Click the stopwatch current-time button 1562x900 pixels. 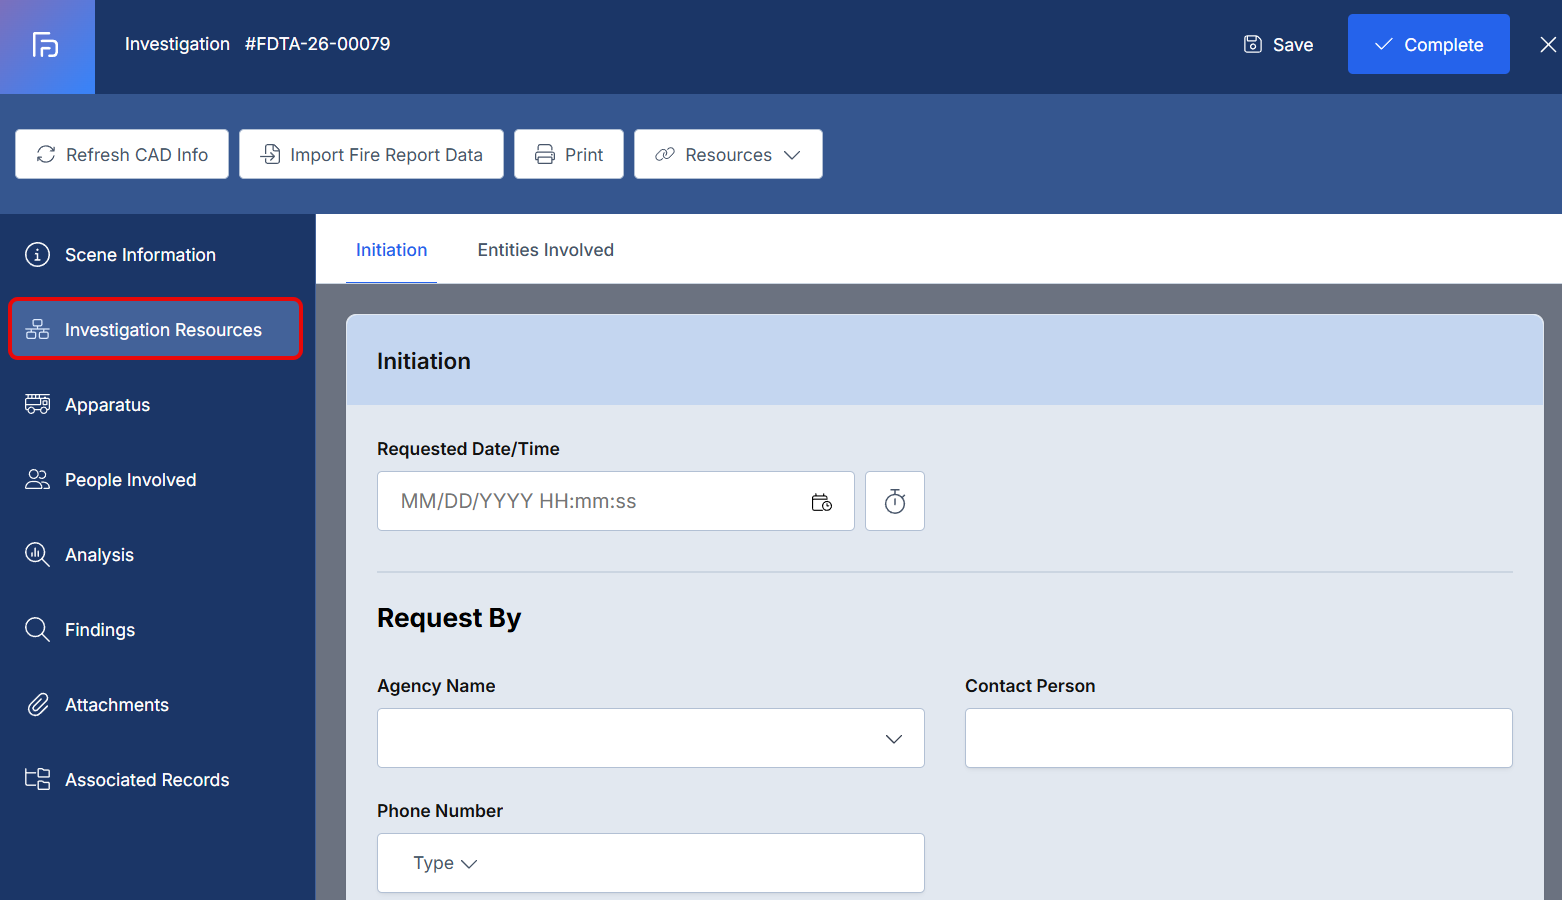[x=895, y=501]
